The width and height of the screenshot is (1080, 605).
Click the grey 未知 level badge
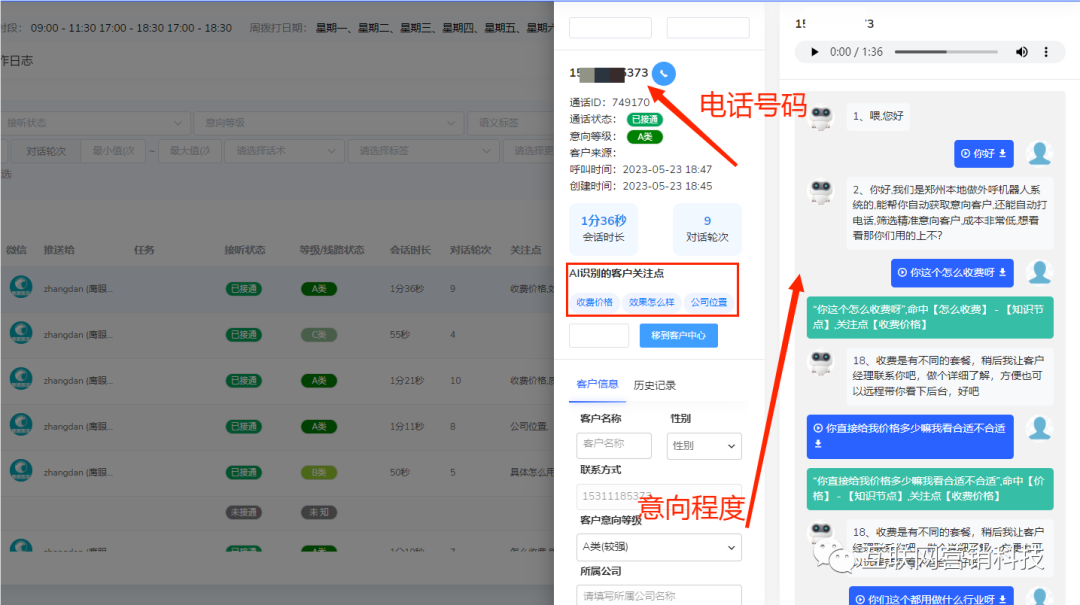coord(319,512)
